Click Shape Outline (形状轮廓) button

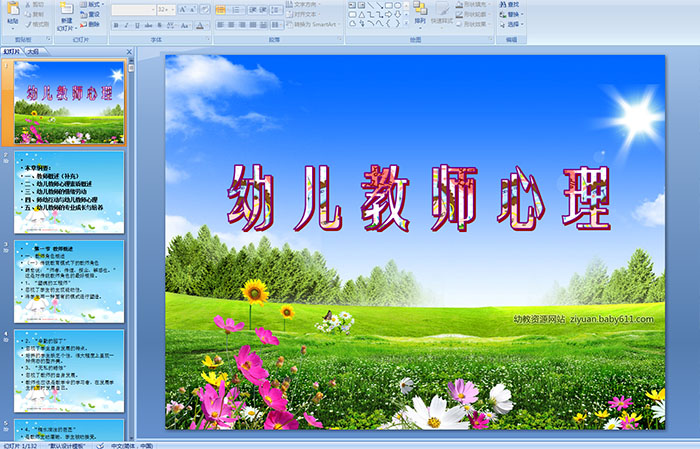(x=474, y=14)
